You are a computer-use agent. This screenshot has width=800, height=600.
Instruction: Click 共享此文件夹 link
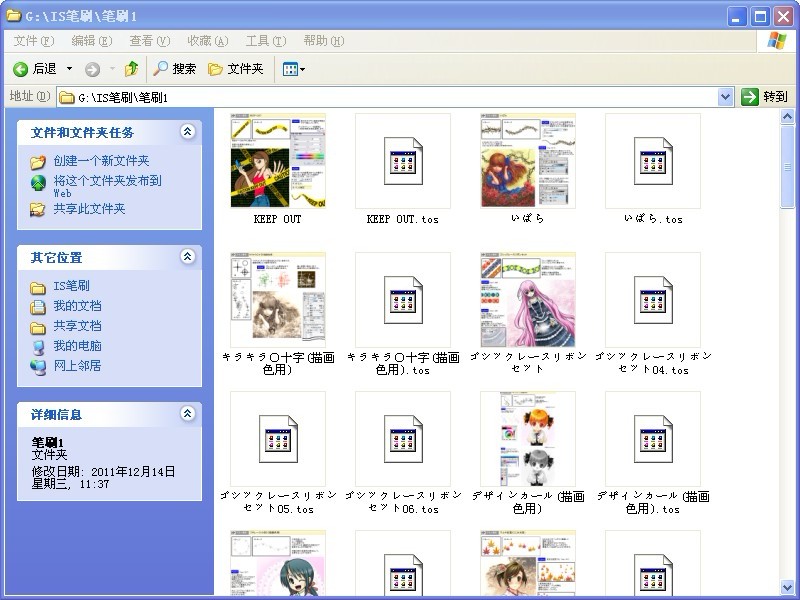[x=89, y=209]
